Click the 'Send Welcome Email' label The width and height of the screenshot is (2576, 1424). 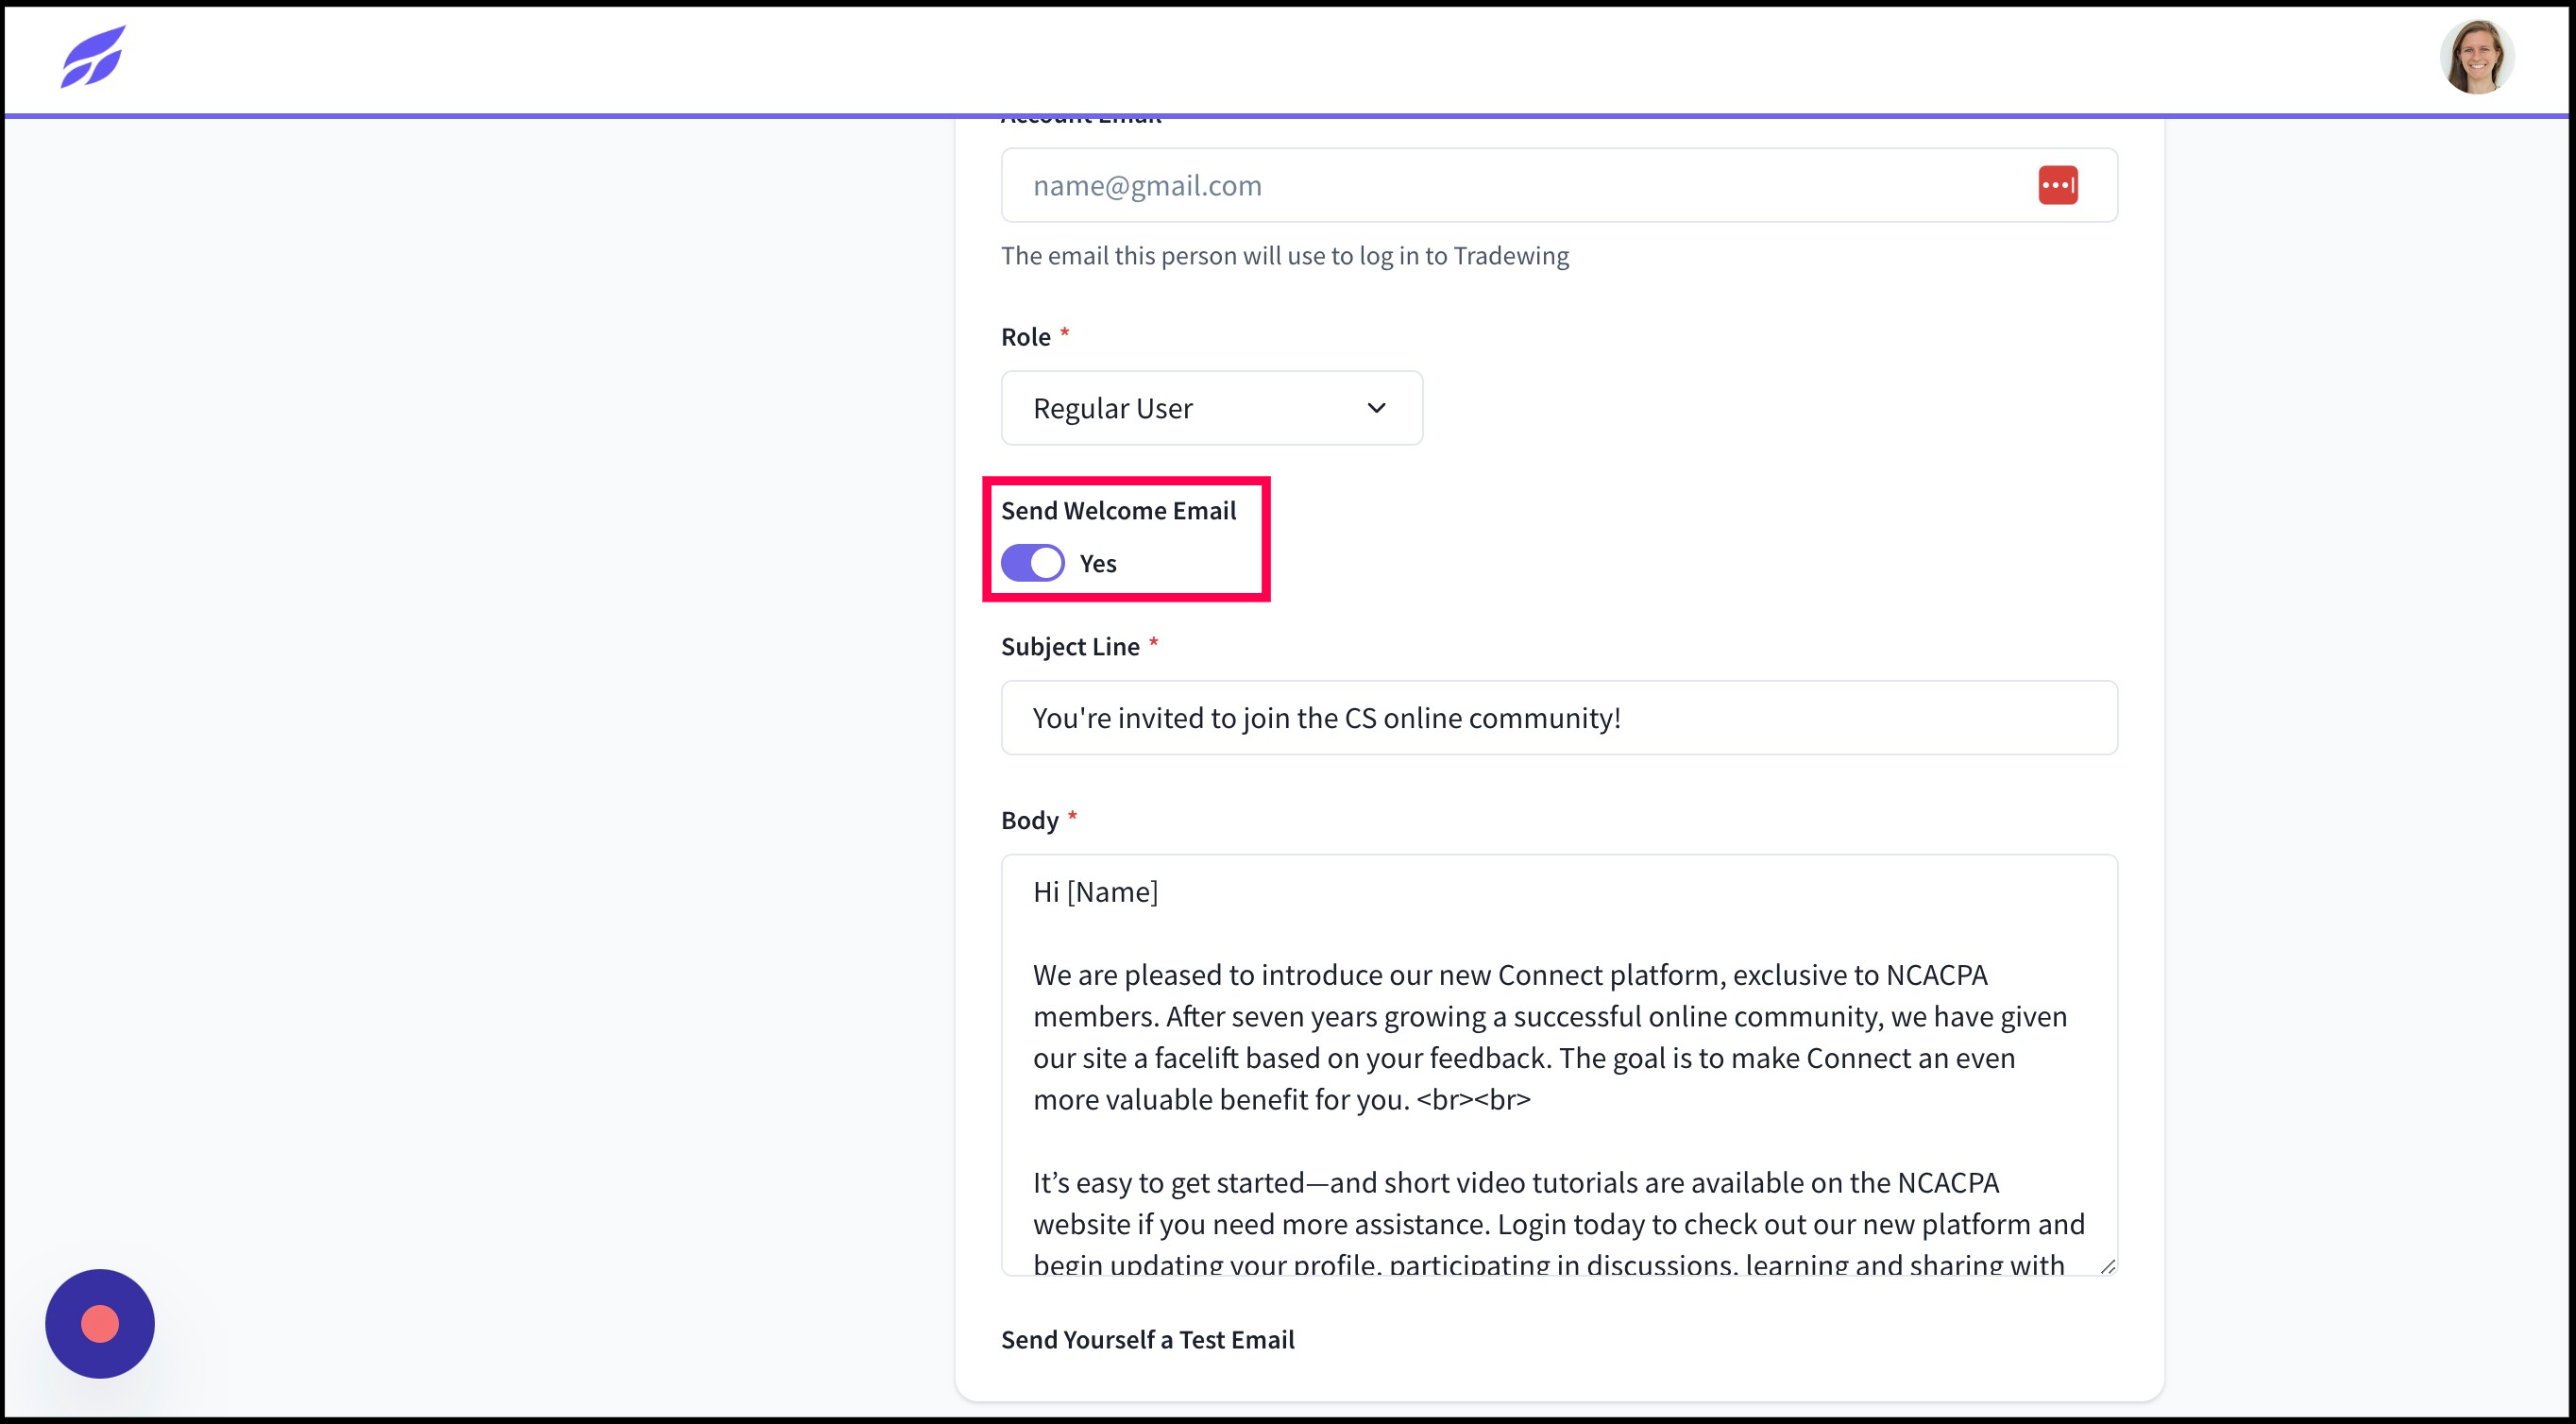point(1118,511)
